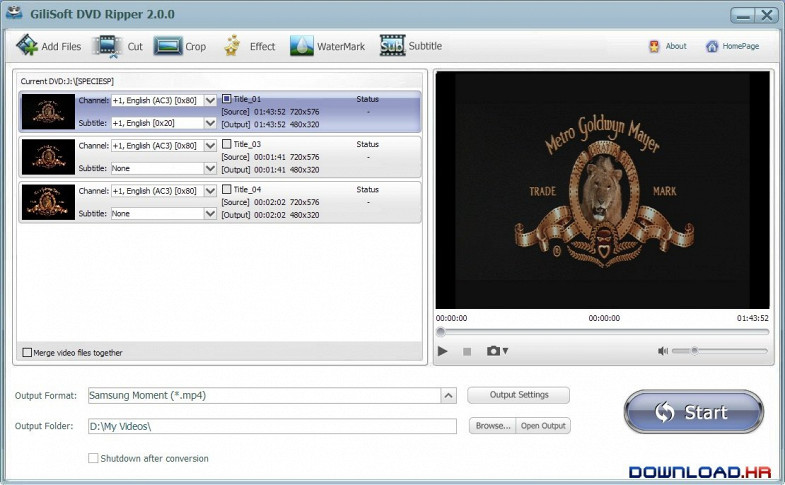This screenshot has width=785, height=485.
Task: Click the Title_01 name text
Action: click(247, 99)
